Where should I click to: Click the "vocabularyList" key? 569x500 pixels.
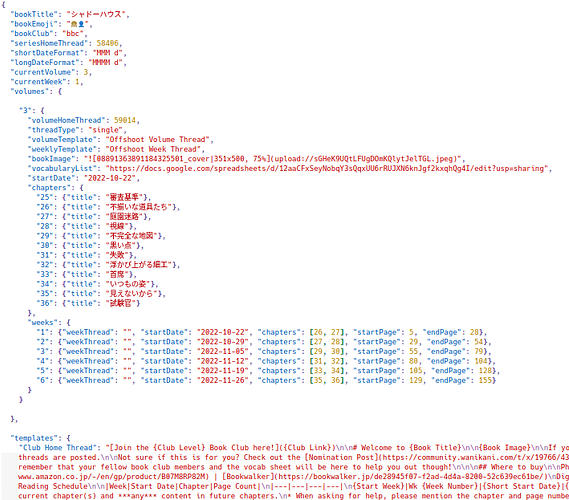[62, 168]
